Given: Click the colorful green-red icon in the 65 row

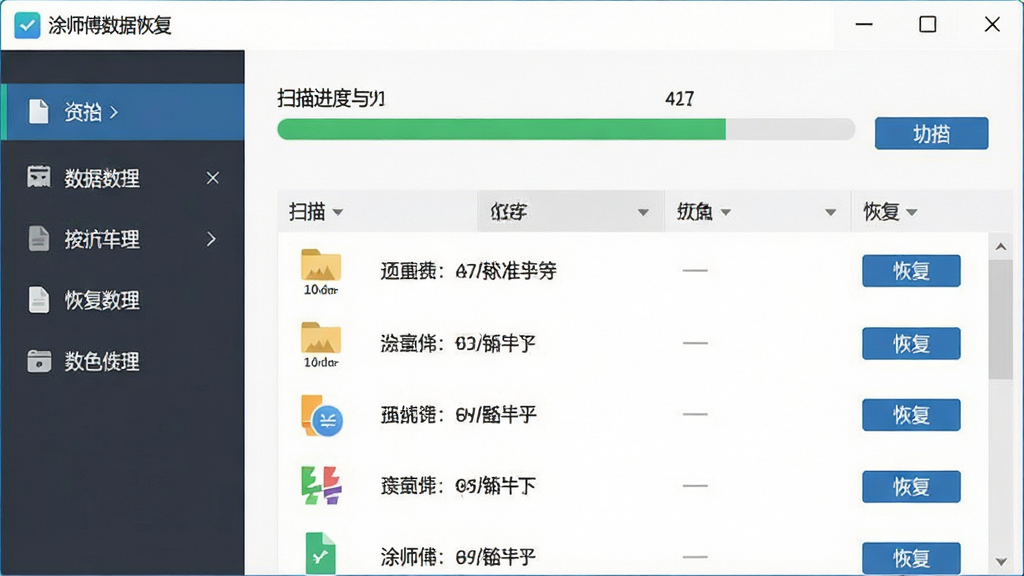Looking at the screenshot, I should (x=321, y=485).
